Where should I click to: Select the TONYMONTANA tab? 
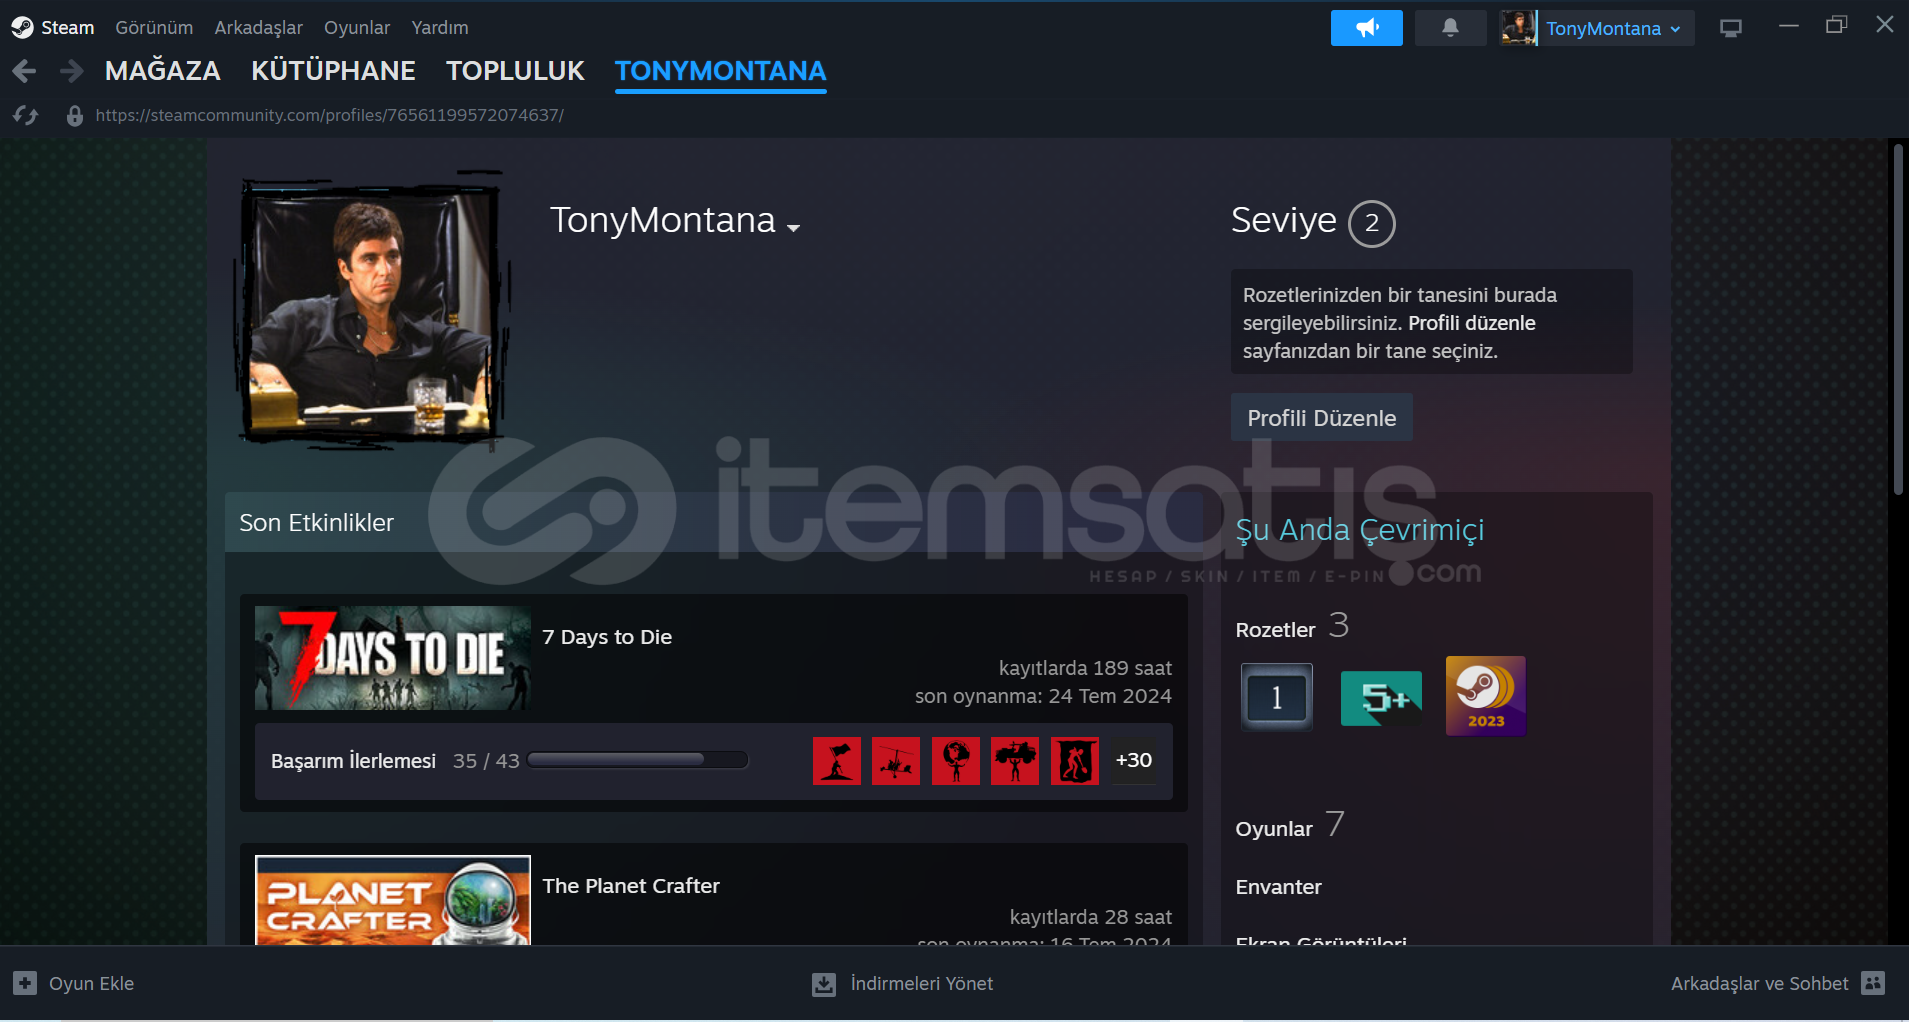click(721, 71)
